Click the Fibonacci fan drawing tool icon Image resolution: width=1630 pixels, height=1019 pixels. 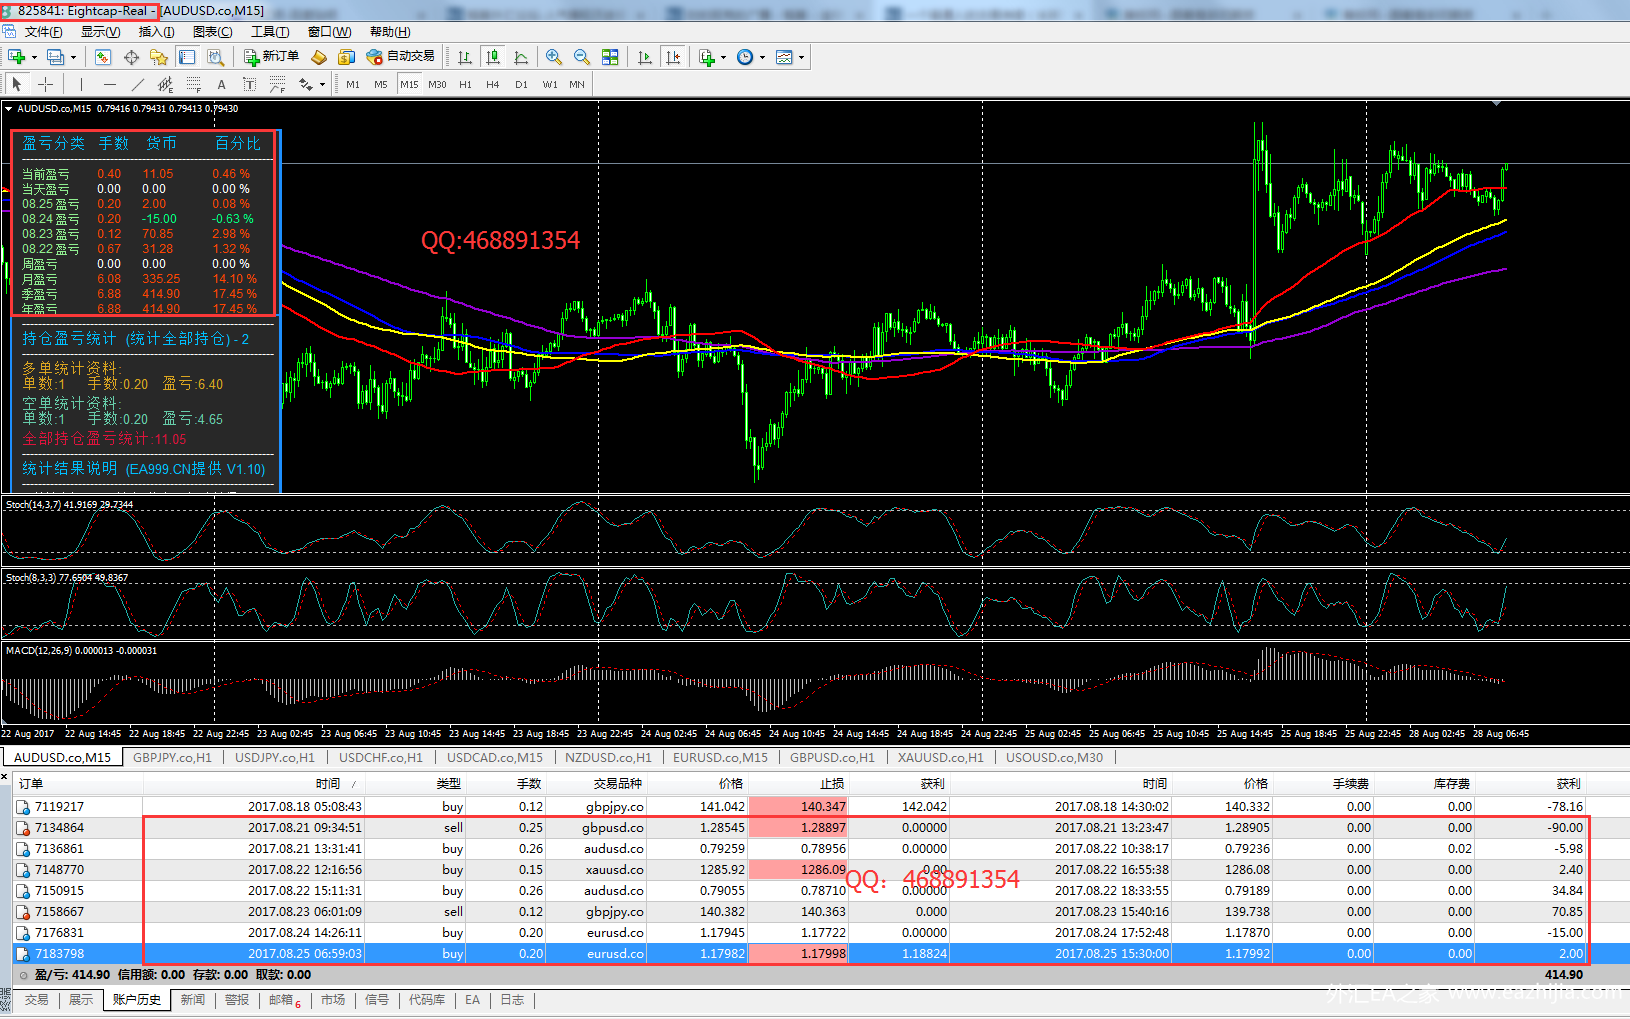click(277, 84)
